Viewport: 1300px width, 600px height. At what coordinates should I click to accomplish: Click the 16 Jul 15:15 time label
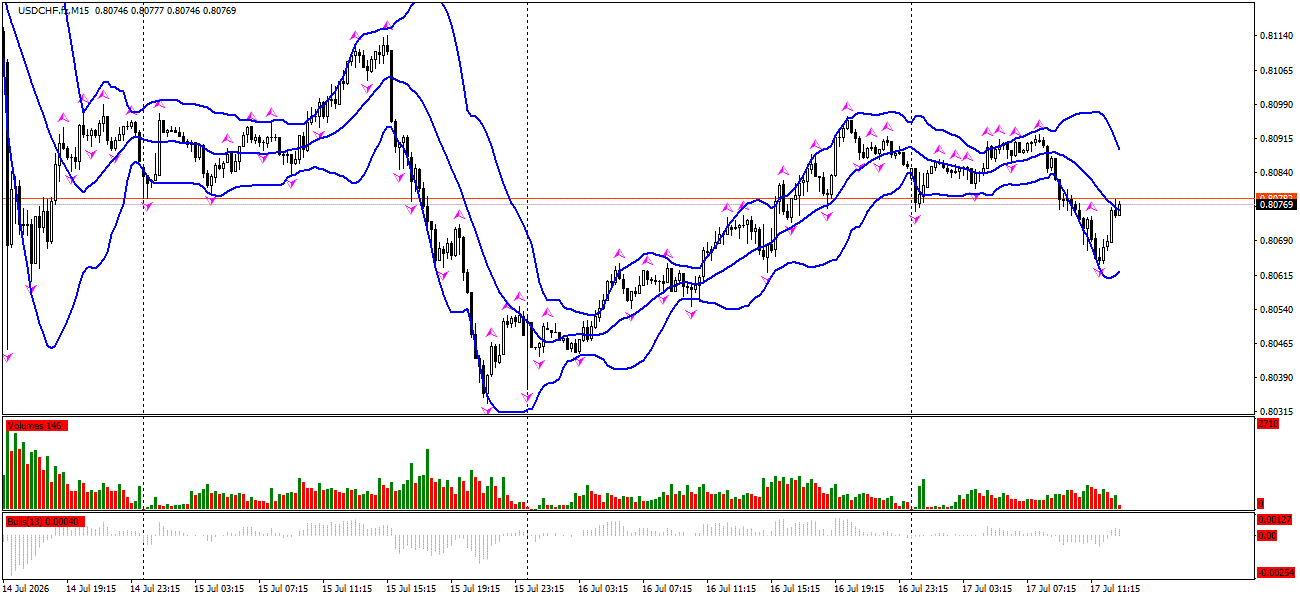pos(793,589)
